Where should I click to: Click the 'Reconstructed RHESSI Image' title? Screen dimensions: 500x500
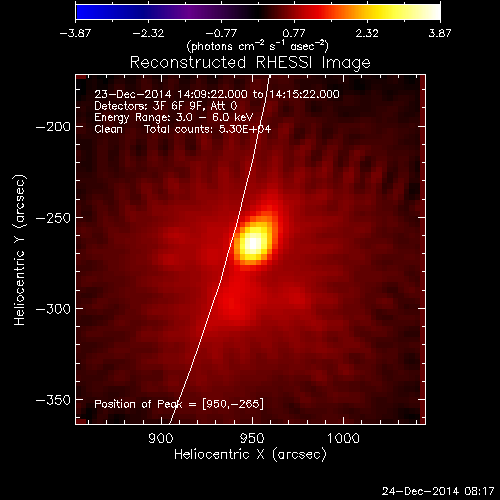250,63
